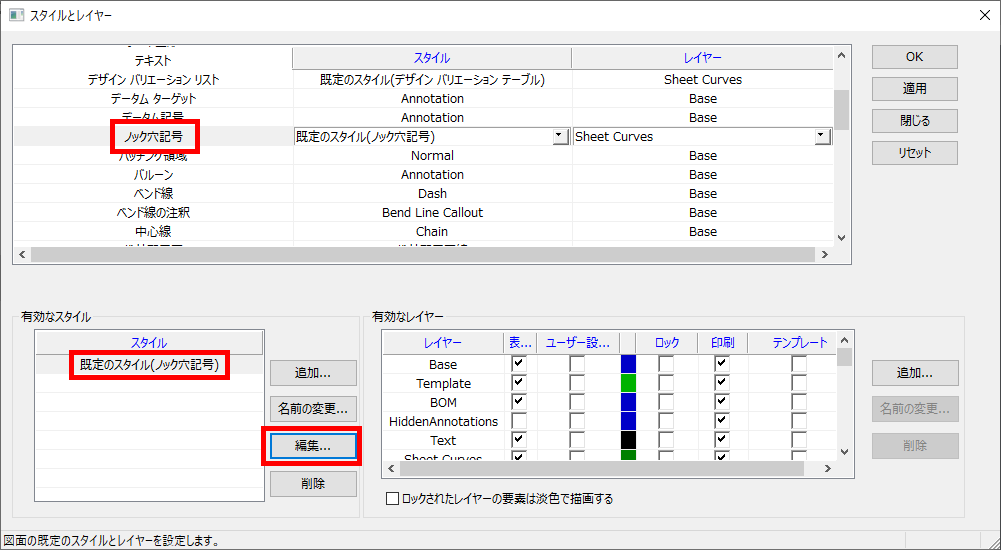Select the ノック穴記号 row label
This screenshot has height=550, width=1001.
pos(153,137)
